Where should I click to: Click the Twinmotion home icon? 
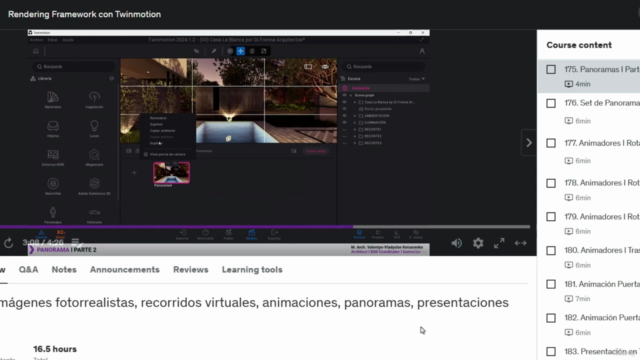[x=36, y=51]
